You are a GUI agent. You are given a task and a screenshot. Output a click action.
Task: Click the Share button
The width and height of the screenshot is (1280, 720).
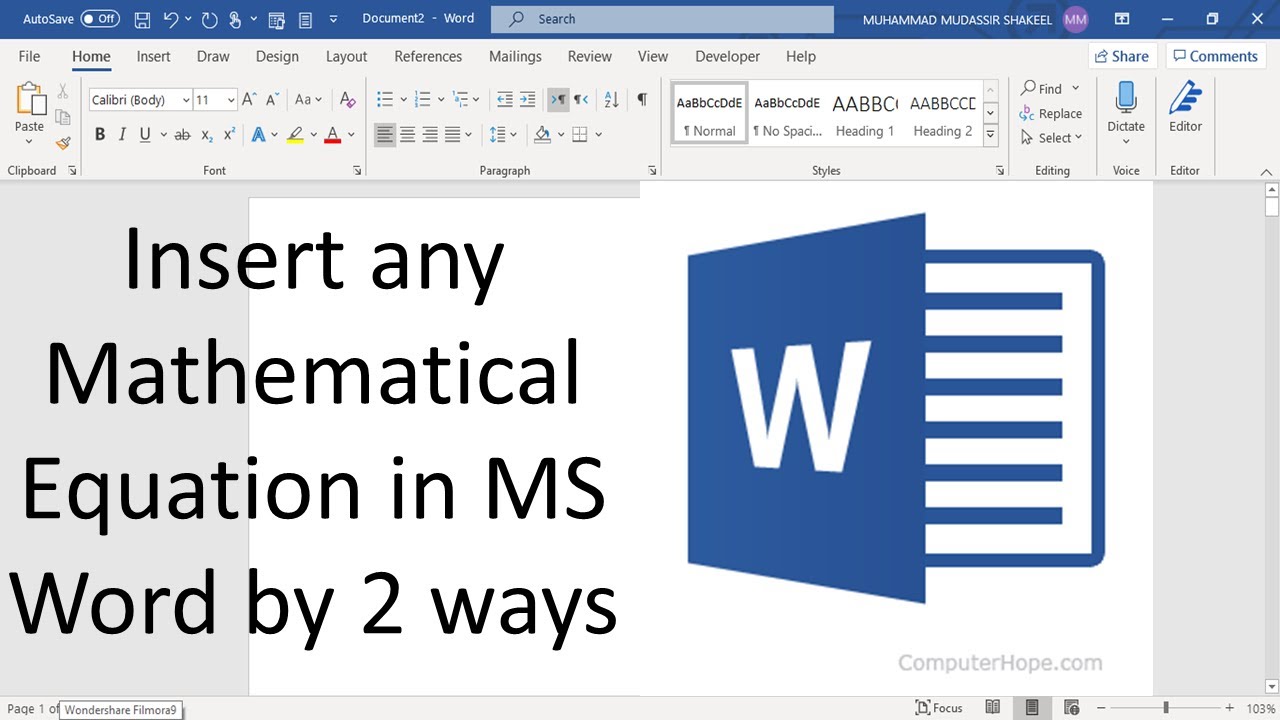tap(1122, 57)
